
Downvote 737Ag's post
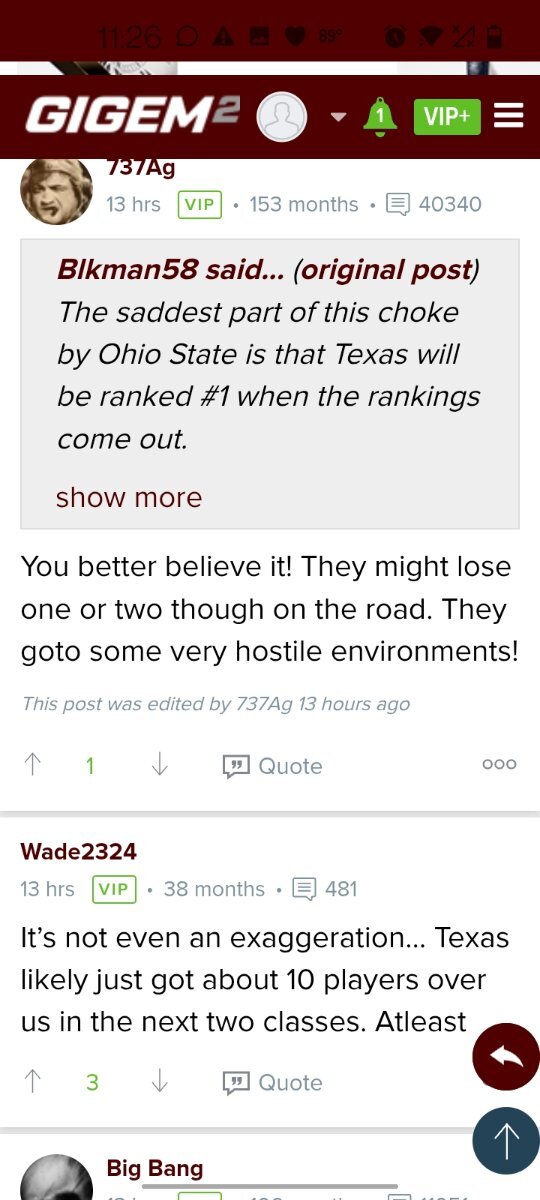click(x=158, y=765)
